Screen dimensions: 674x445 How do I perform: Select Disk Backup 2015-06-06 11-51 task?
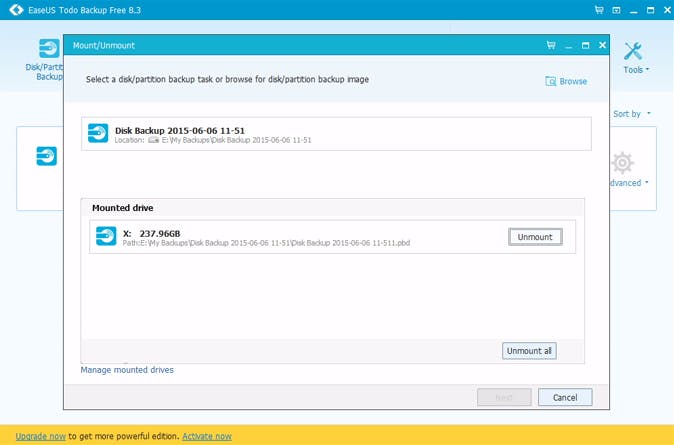[x=336, y=134]
